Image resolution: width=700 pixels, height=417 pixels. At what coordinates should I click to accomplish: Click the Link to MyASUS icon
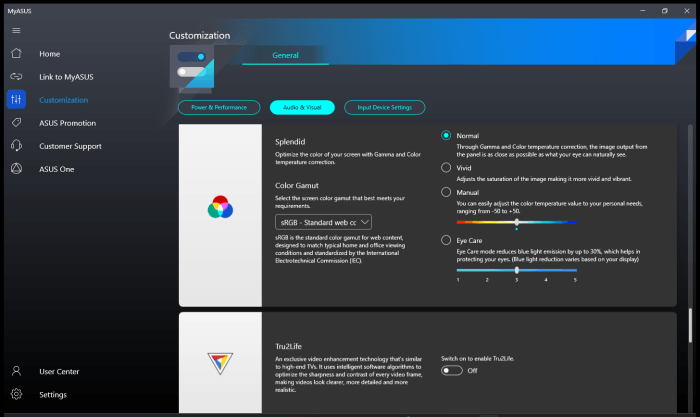[x=17, y=76]
